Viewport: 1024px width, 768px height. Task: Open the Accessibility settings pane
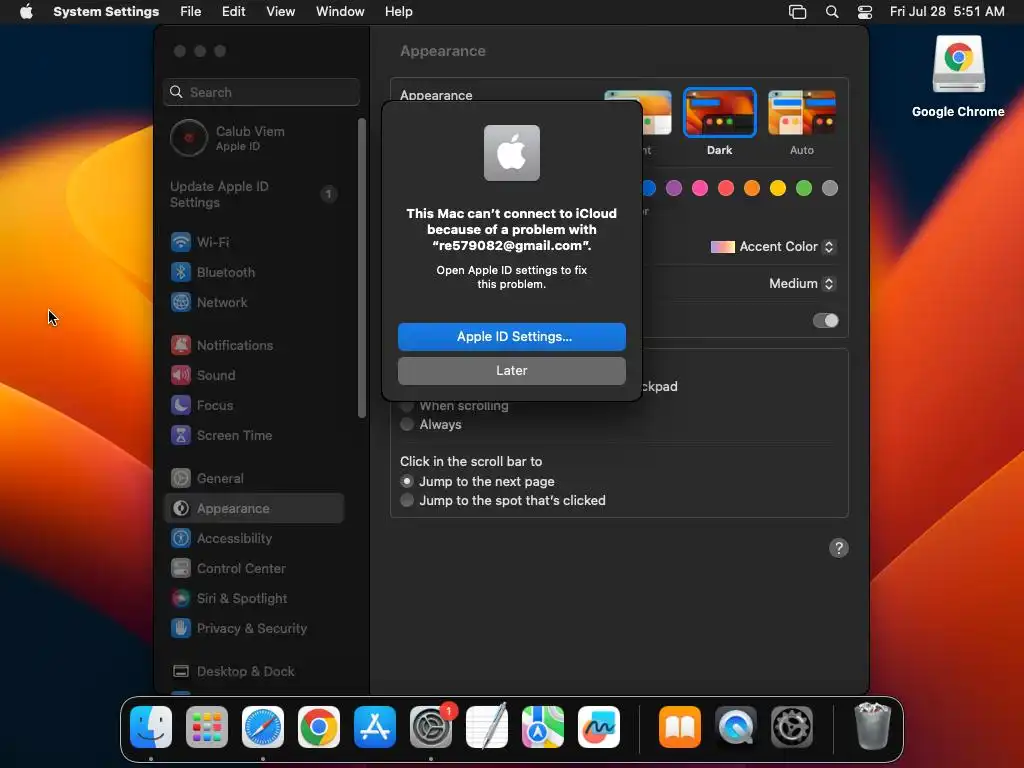(x=253, y=539)
